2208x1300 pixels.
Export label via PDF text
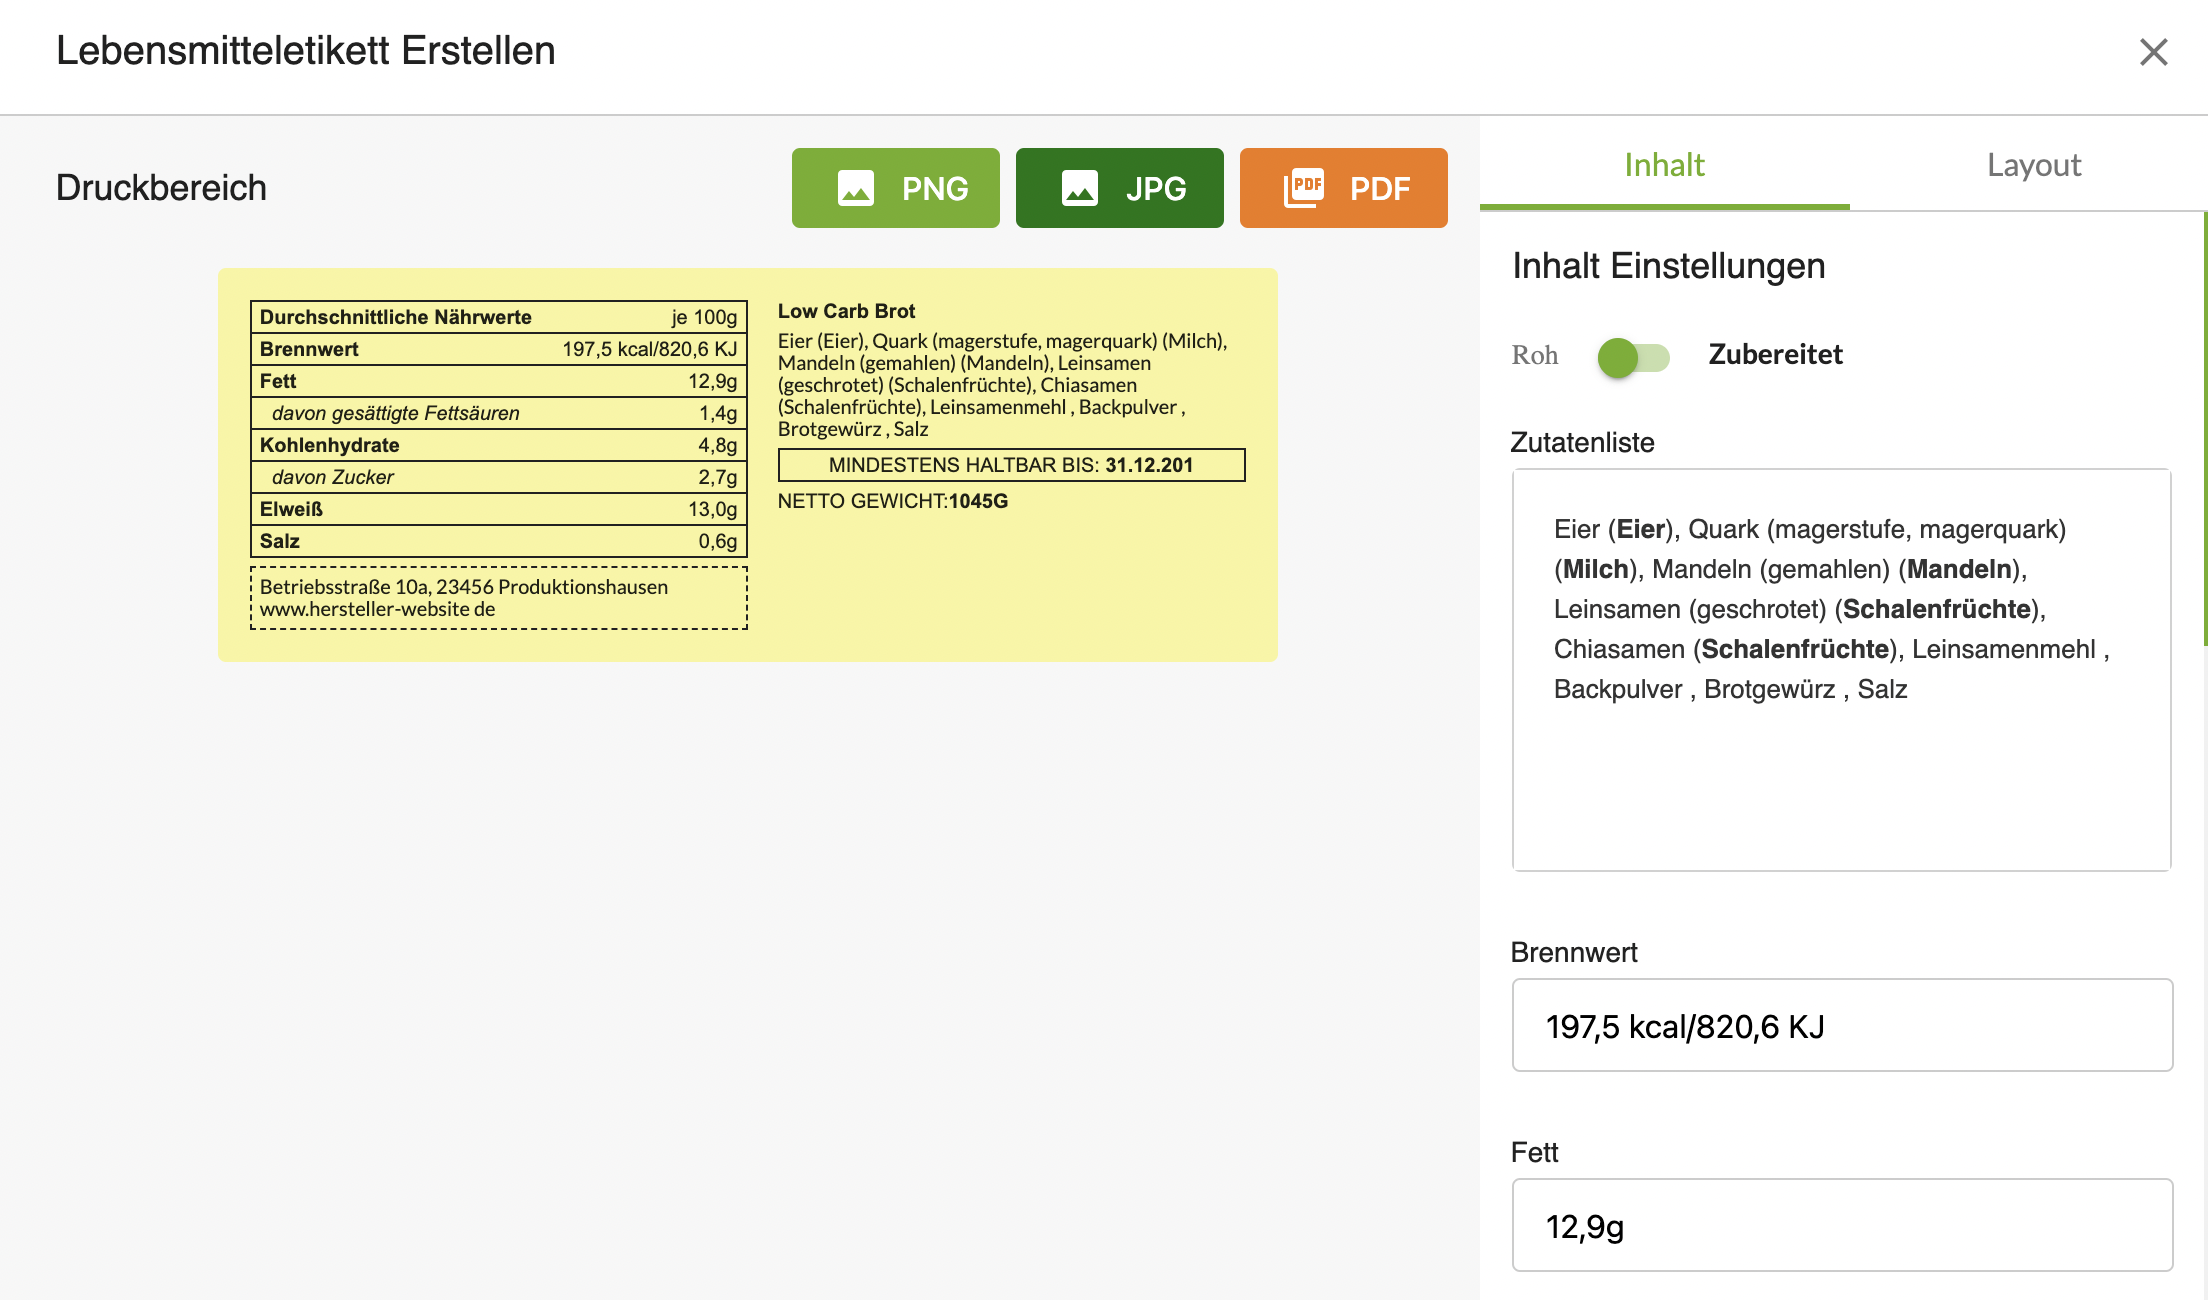tap(1379, 188)
